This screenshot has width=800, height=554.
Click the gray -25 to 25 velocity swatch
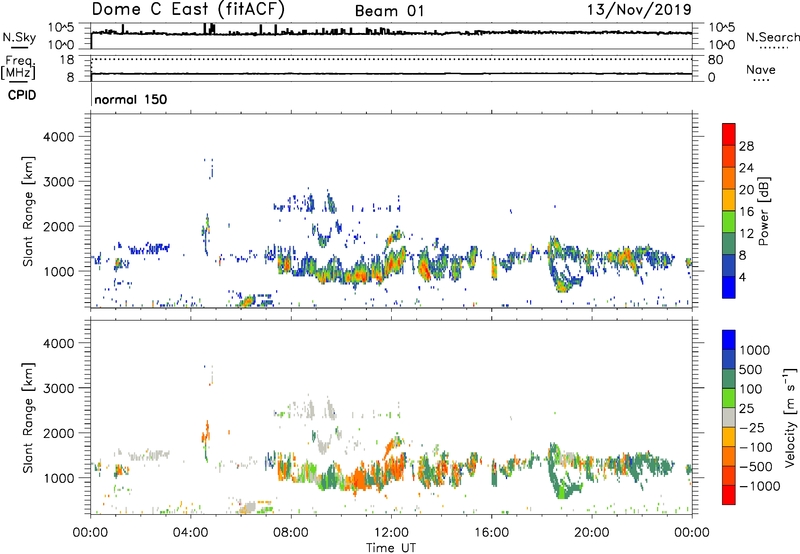pos(729,417)
